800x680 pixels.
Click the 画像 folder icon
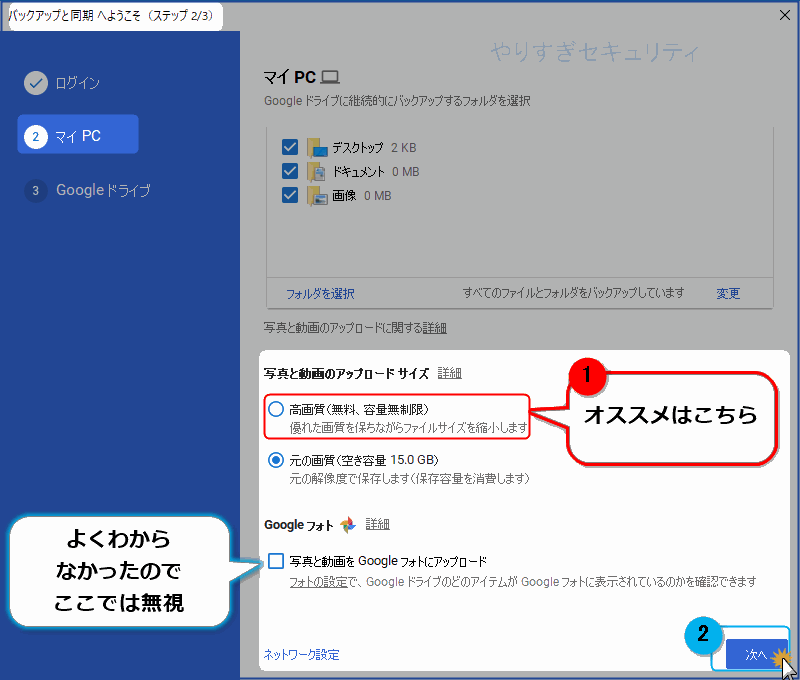(x=317, y=196)
